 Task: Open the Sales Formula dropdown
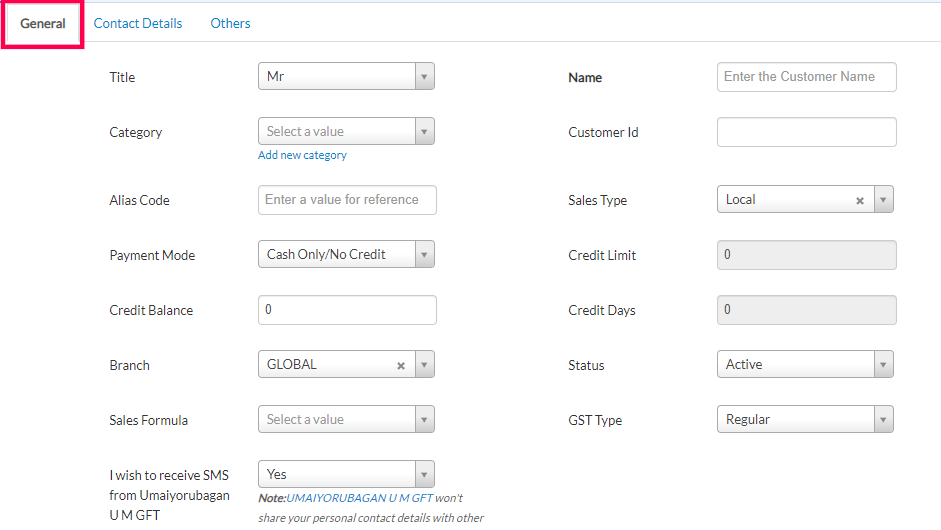point(424,420)
